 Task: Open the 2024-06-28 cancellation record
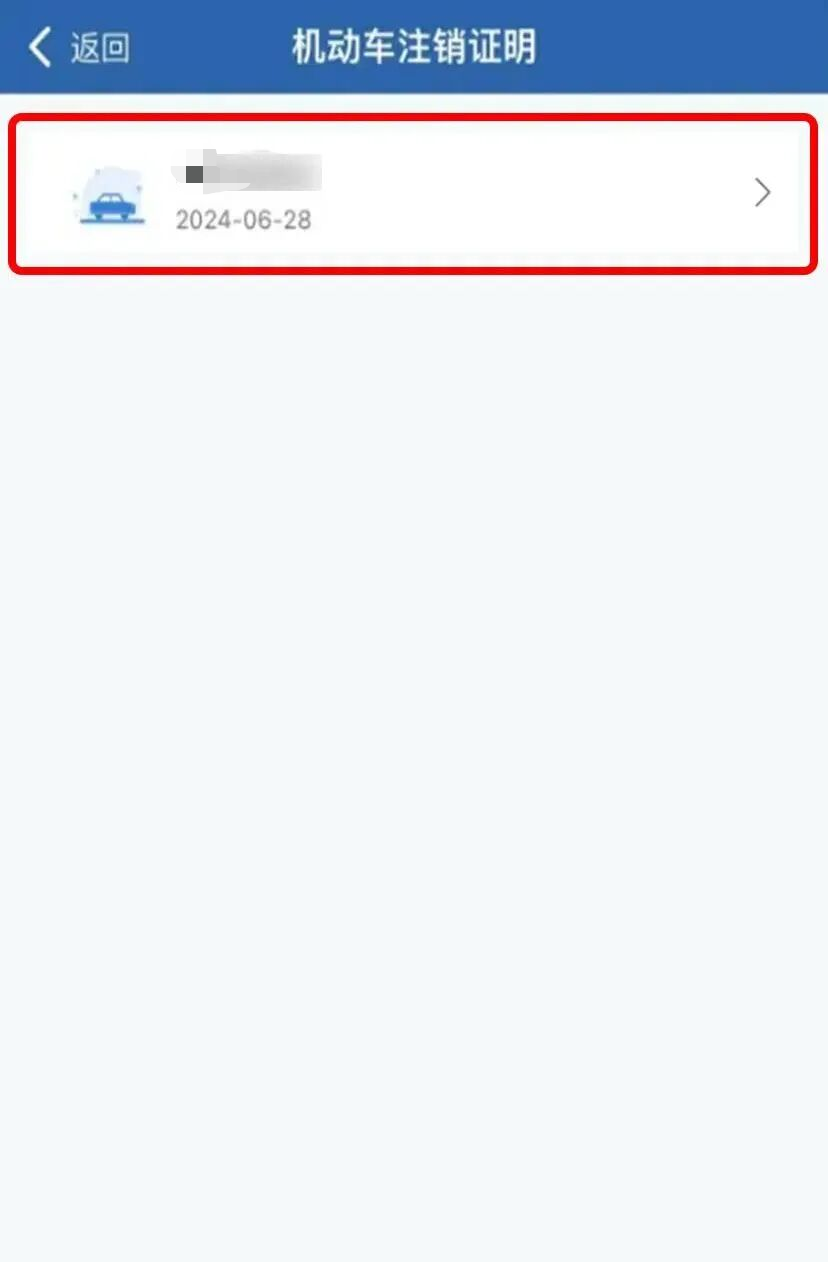pos(413,194)
